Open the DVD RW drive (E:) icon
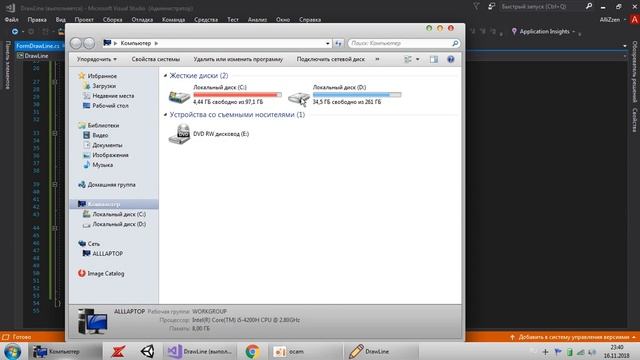640x360 pixels. coord(179,134)
